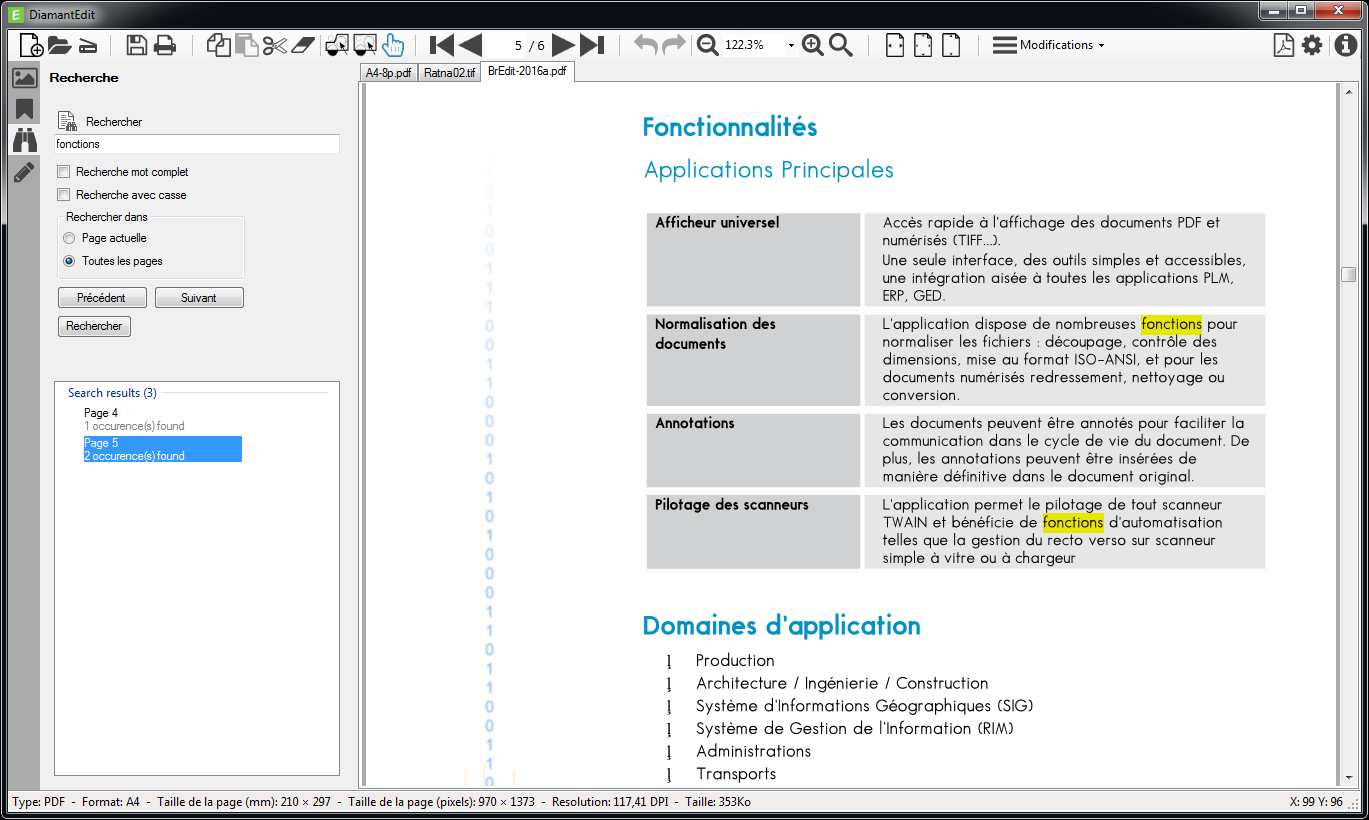The height and width of the screenshot is (820, 1369).
Task: Cut selection with the scissors icon
Action: pyautogui.click(x=275, y=45)
